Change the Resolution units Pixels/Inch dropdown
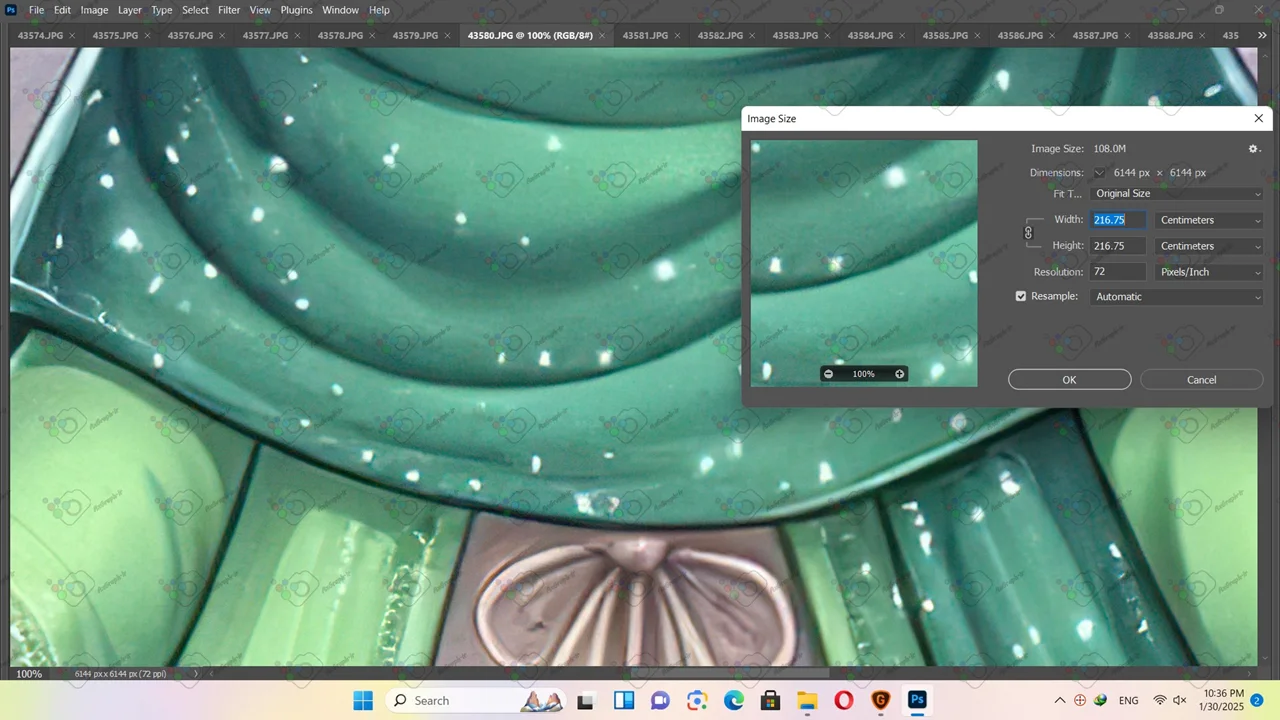 coord(1209,272)
